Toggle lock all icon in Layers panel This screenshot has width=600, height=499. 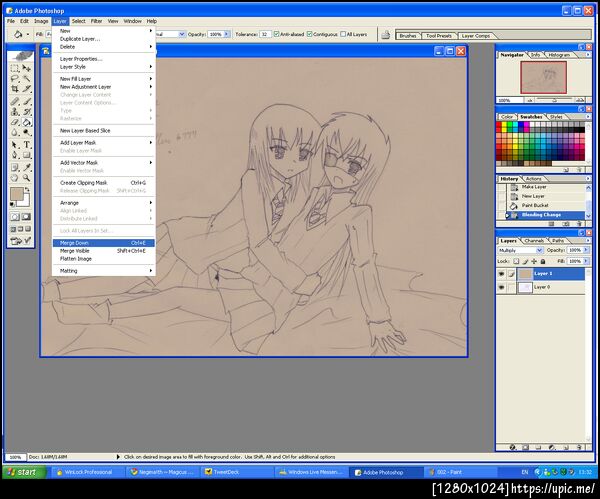coord(543,262)
